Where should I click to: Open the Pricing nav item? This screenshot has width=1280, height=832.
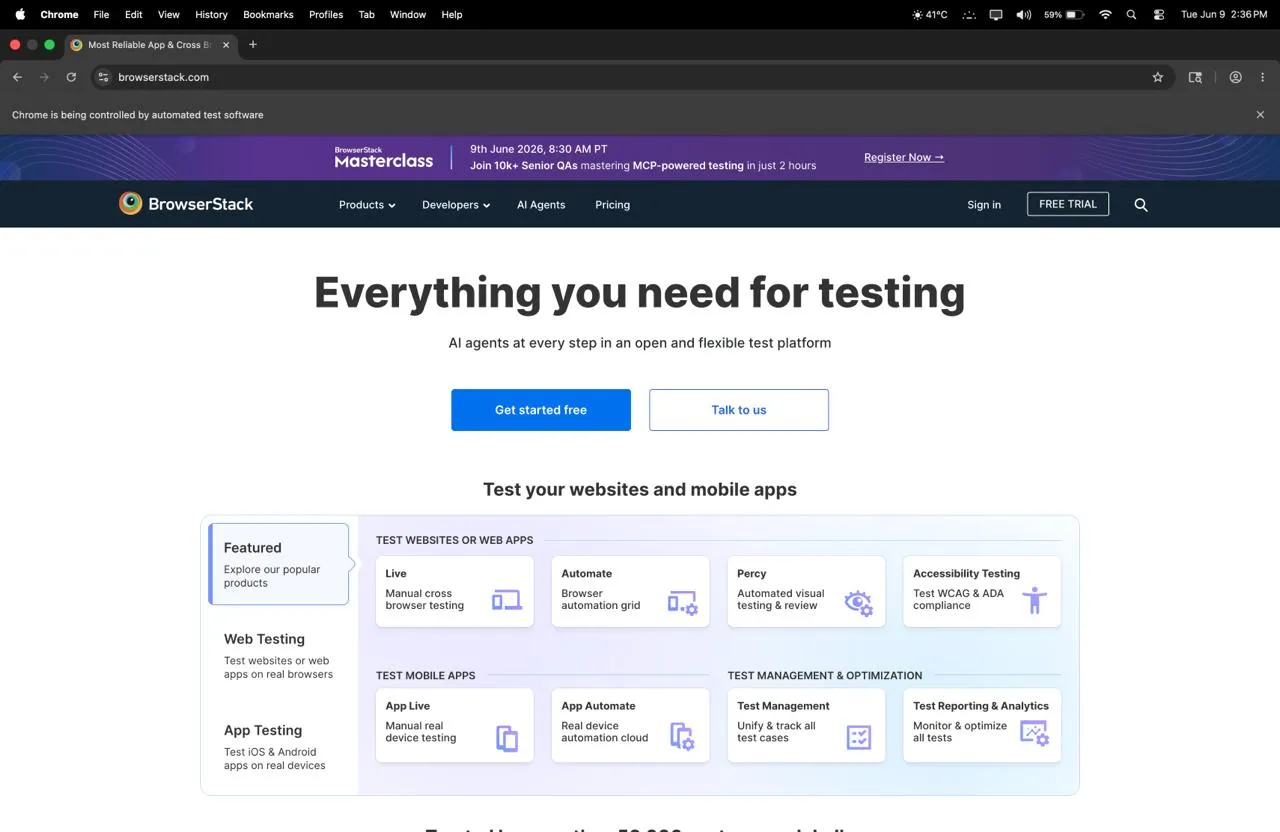point(612,205)
